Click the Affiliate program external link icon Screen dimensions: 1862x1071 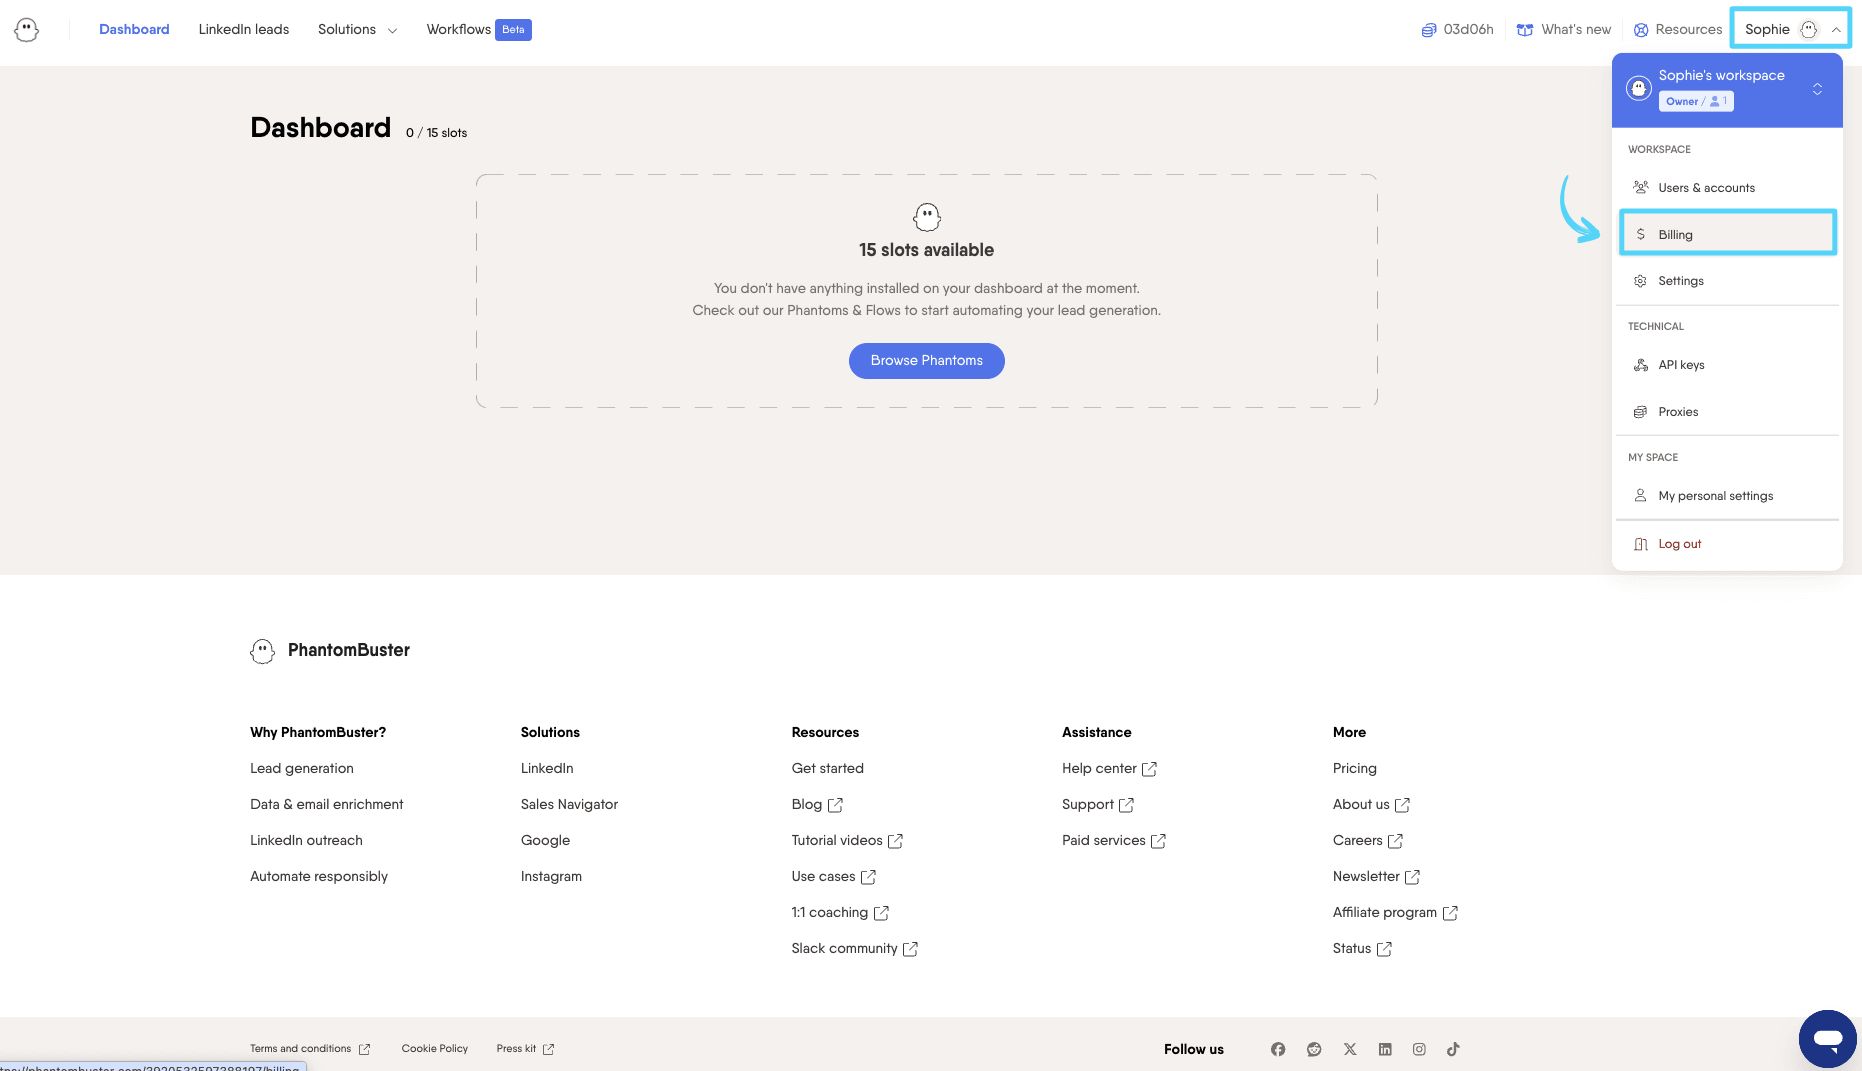click(1450, 913)
